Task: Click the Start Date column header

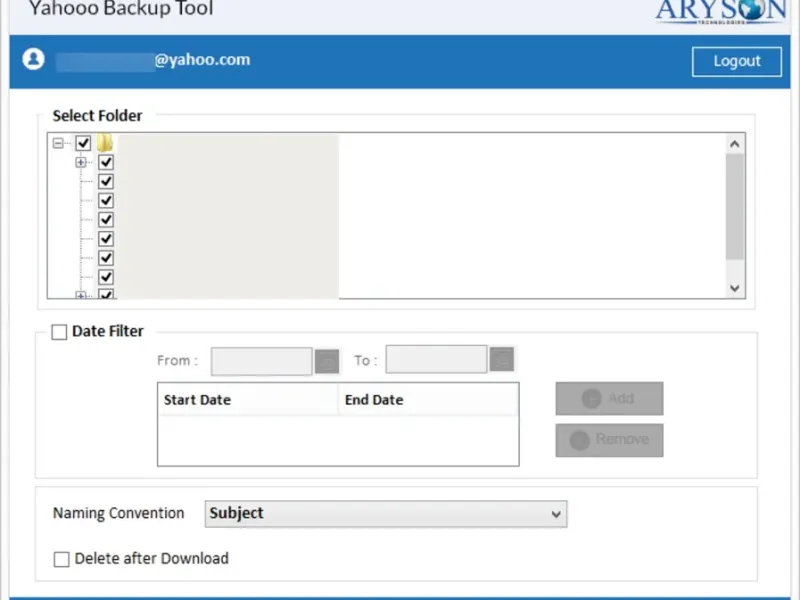Action: 248,399
